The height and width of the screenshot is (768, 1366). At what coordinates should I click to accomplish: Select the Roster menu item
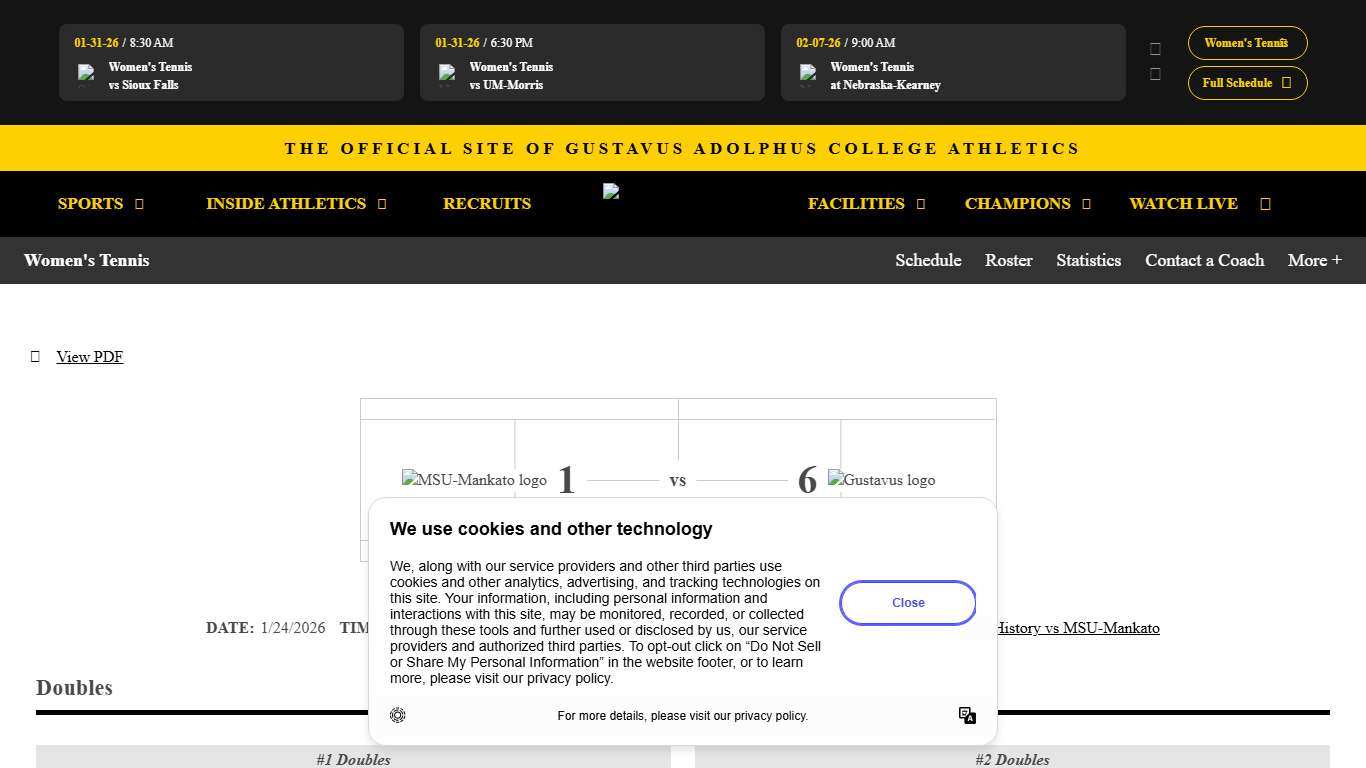click(x=1008, y=260)
